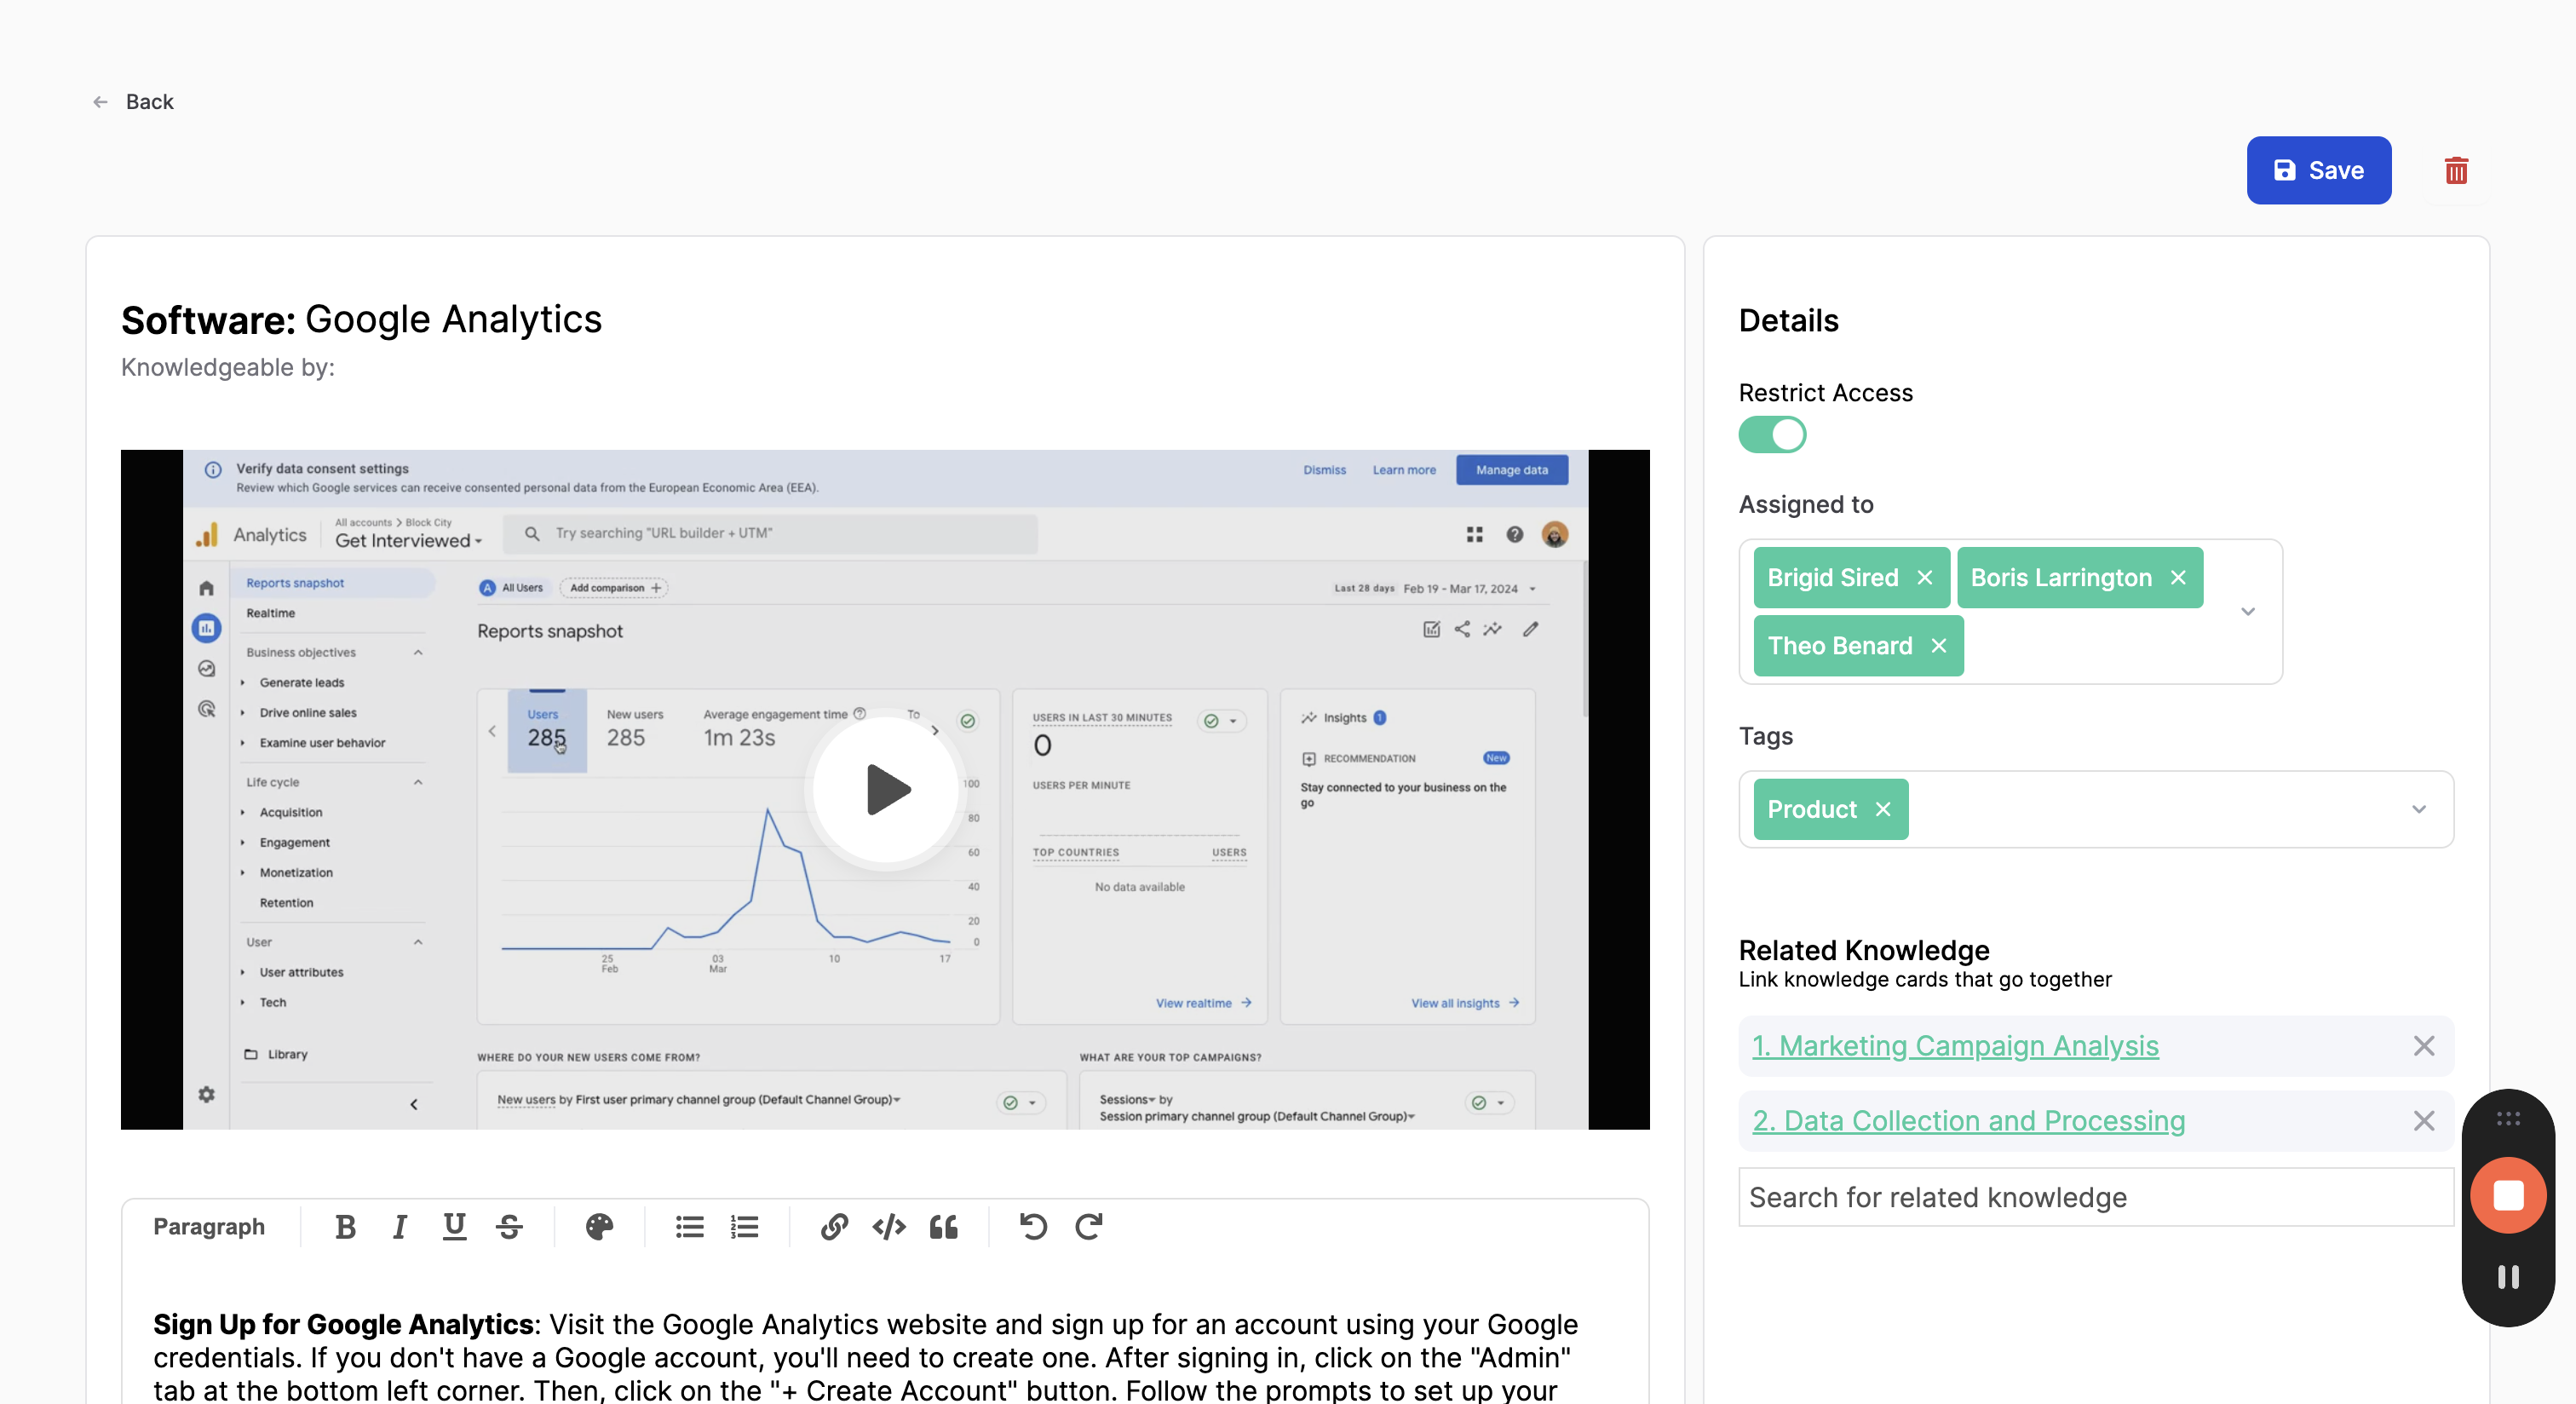Select Reports snapshot in sidebar

[x=333, y=583]
